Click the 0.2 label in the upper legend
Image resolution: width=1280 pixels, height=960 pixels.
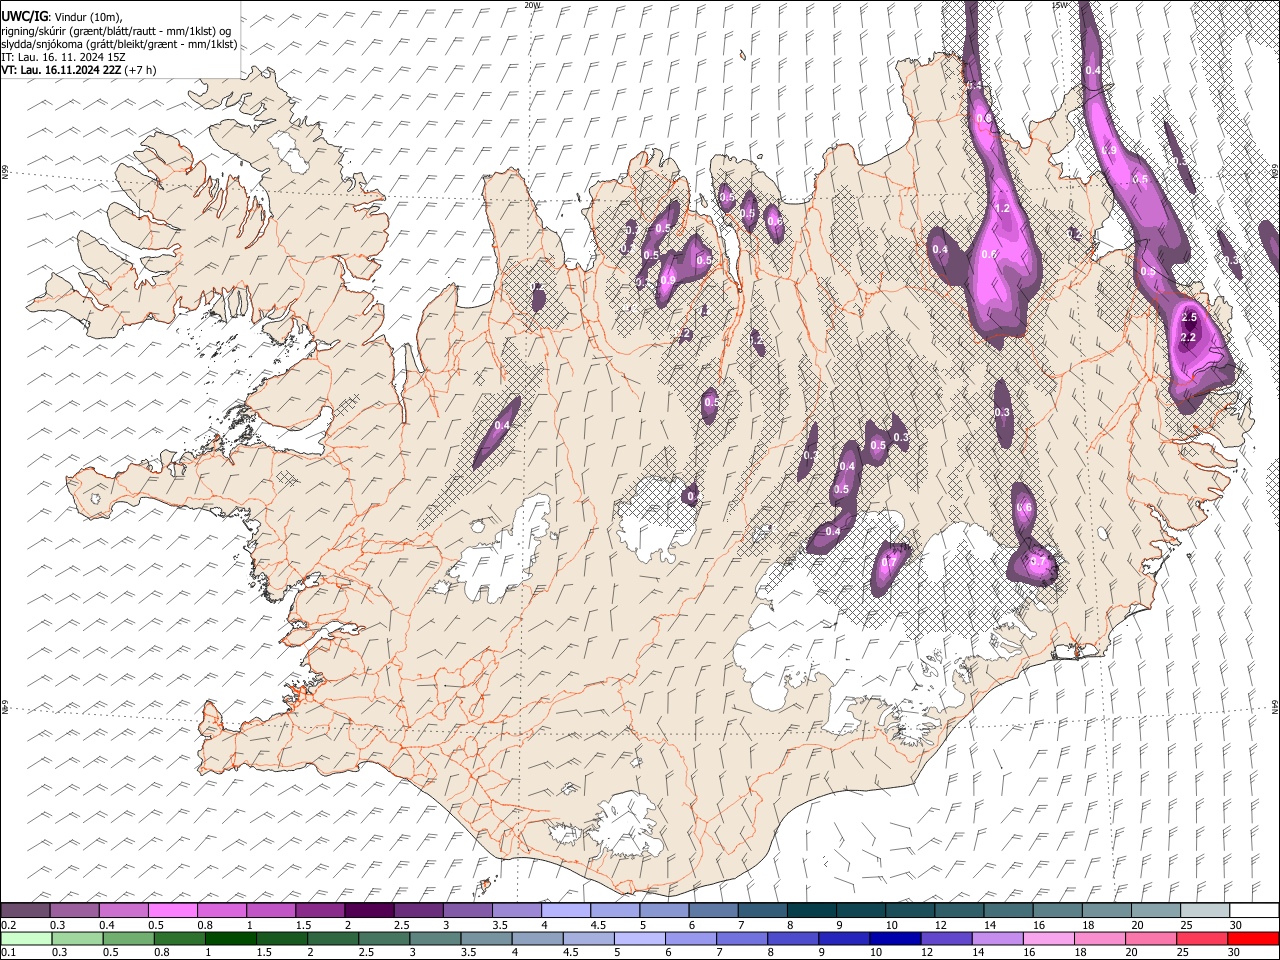[x=8, y=925]
